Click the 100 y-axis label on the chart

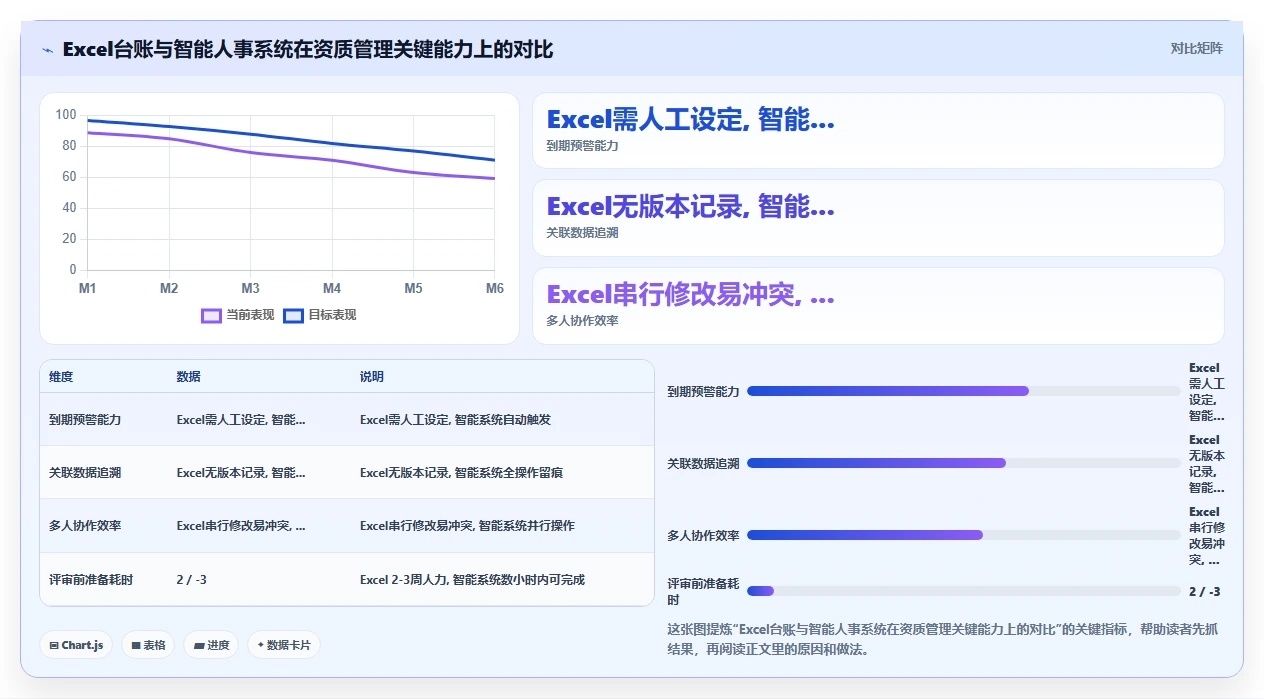tap(66, 115)
